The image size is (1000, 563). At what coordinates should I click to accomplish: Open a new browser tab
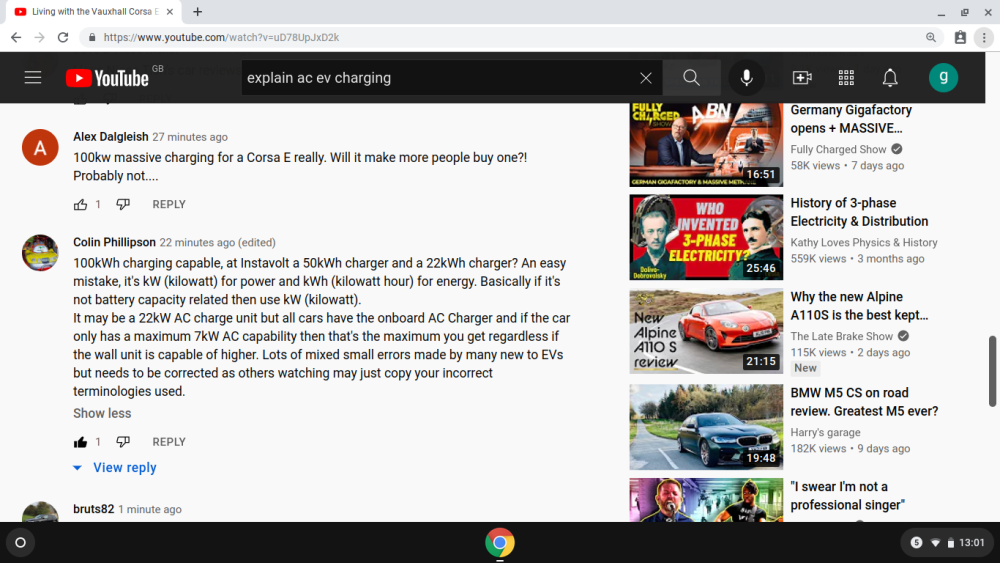[x=198, y=11]
